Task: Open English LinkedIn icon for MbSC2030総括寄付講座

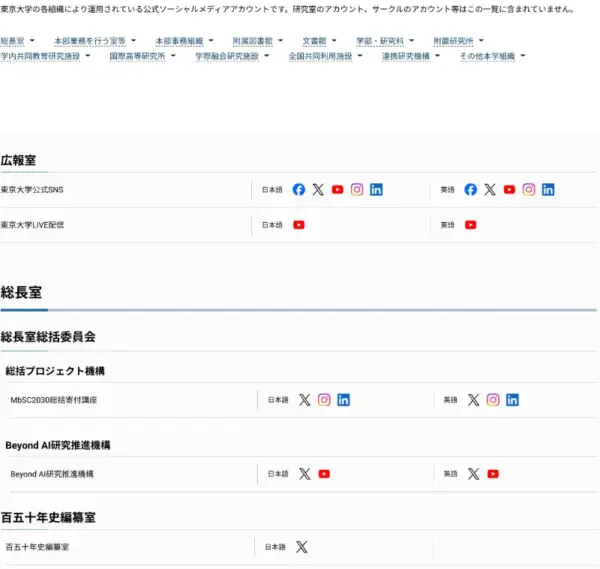Action: click(x=512, y=400)
